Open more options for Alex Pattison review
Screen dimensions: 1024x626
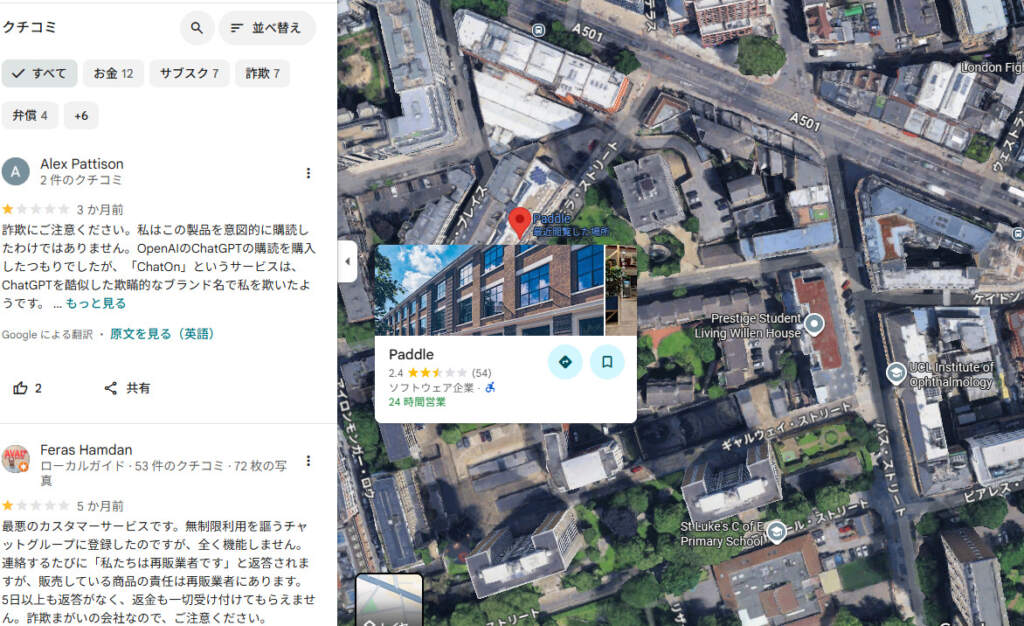click(308, 173)
